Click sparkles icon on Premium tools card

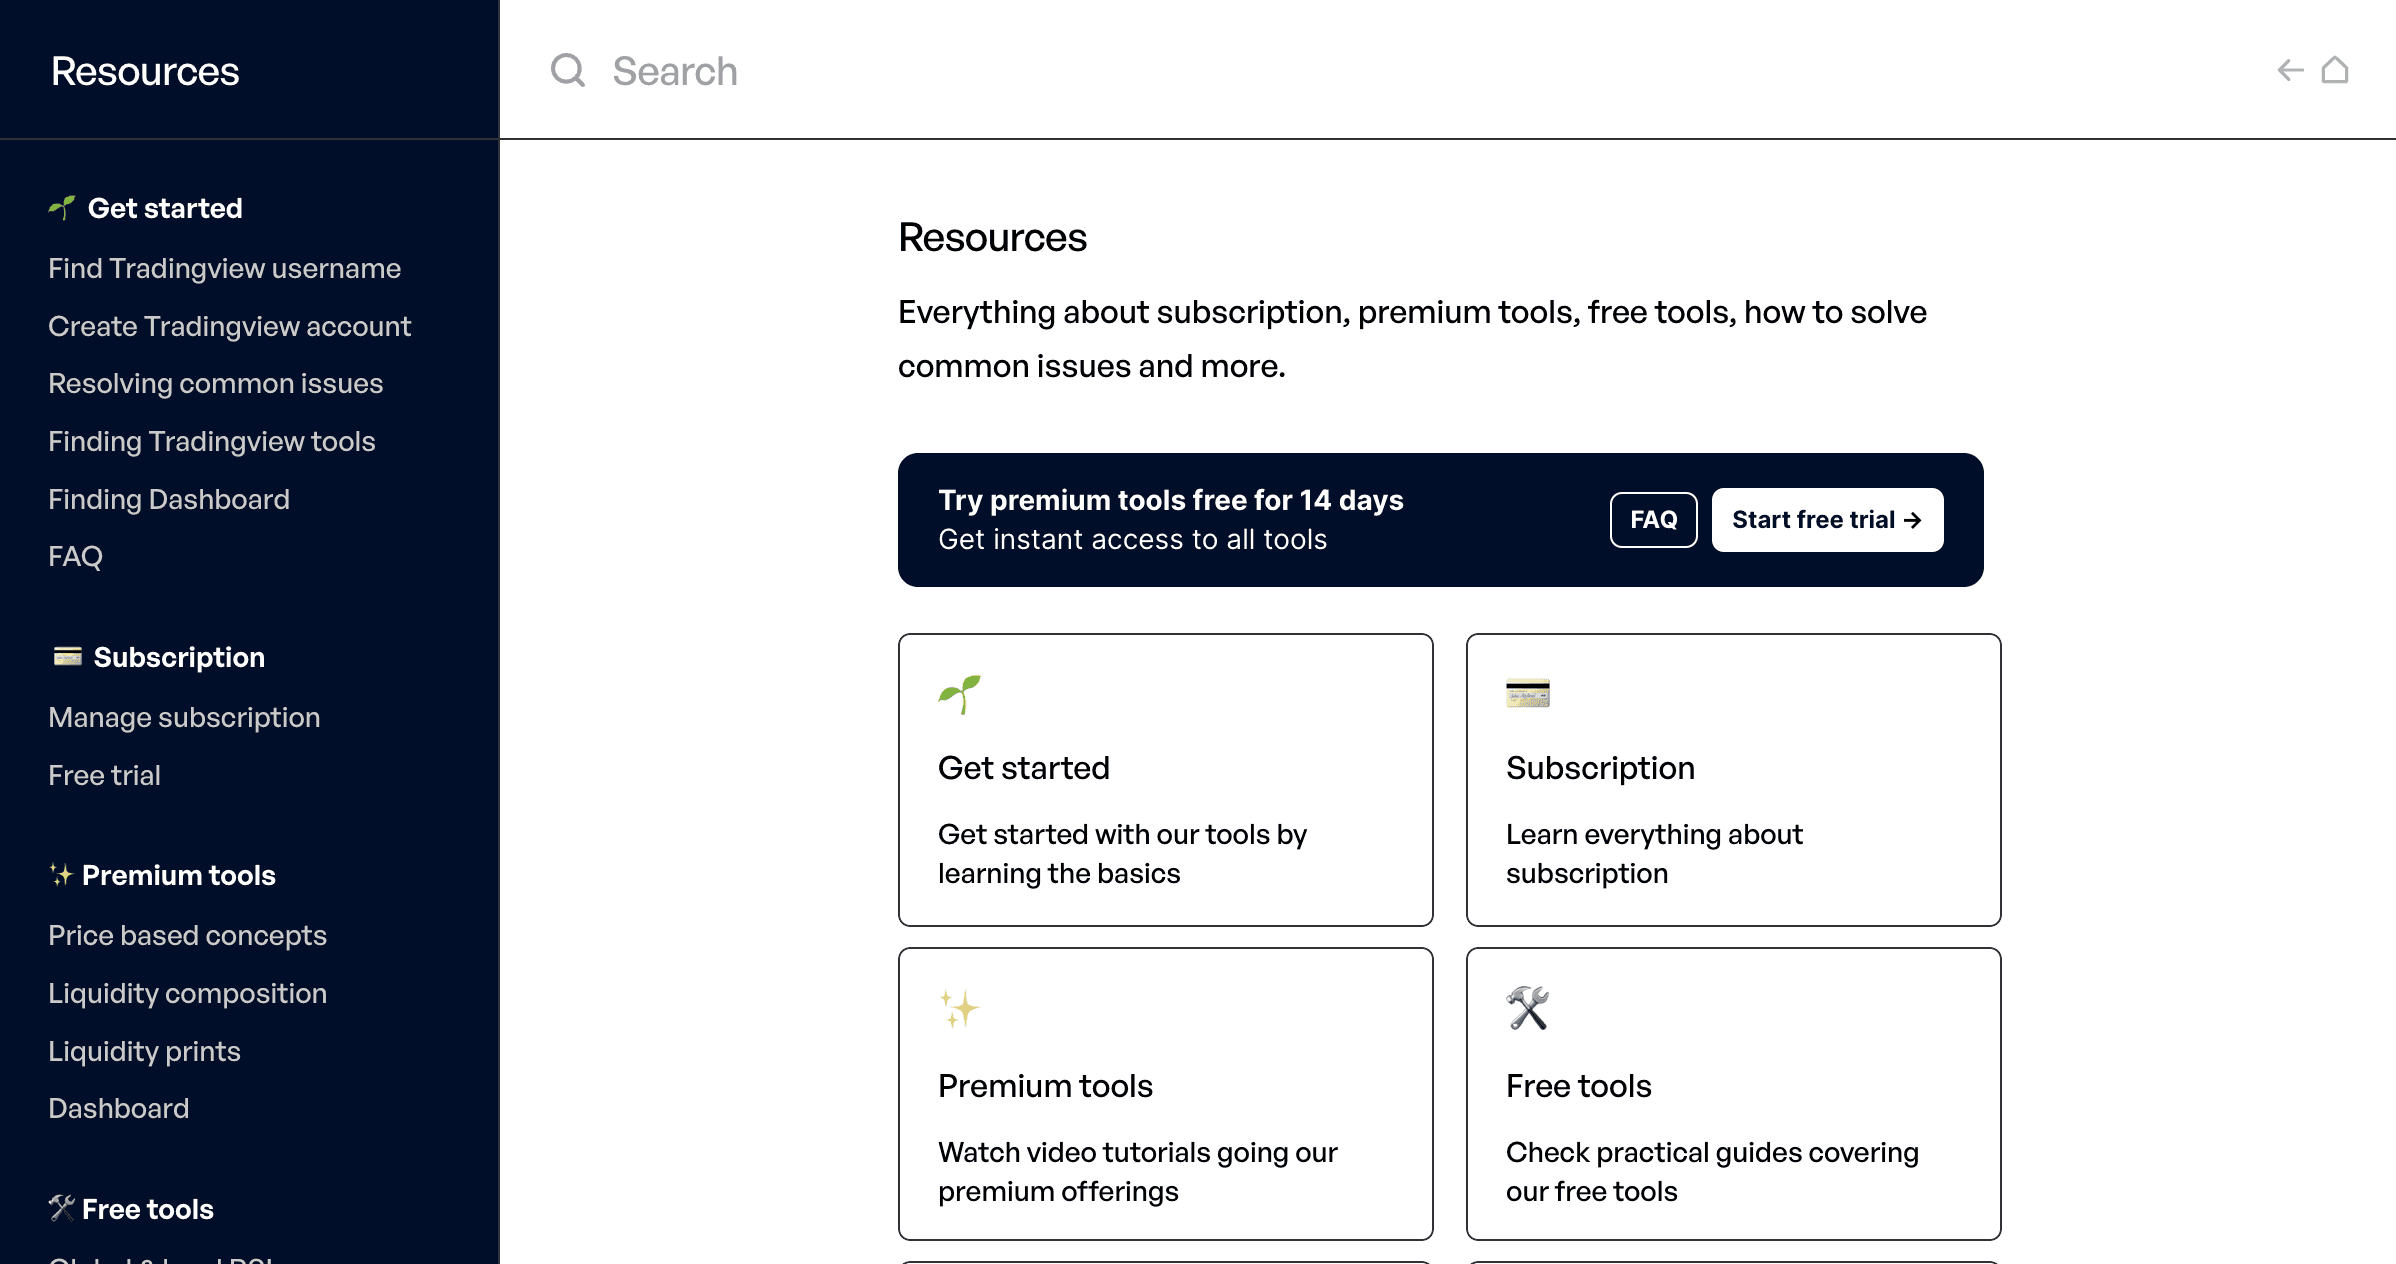click(x=959, y=1008)
